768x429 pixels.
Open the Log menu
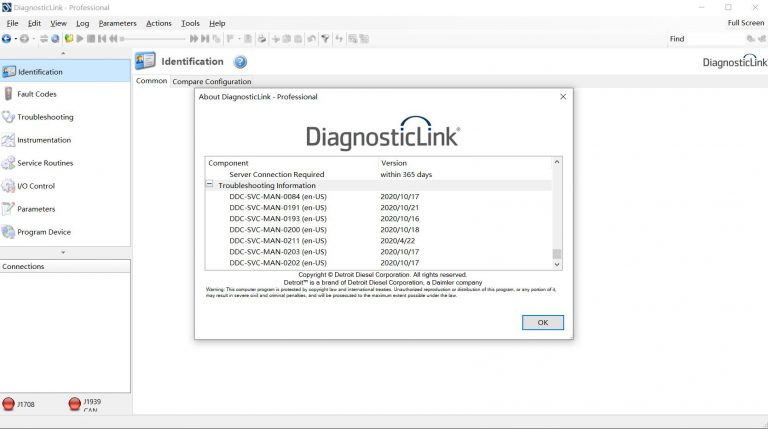[82, 23]
